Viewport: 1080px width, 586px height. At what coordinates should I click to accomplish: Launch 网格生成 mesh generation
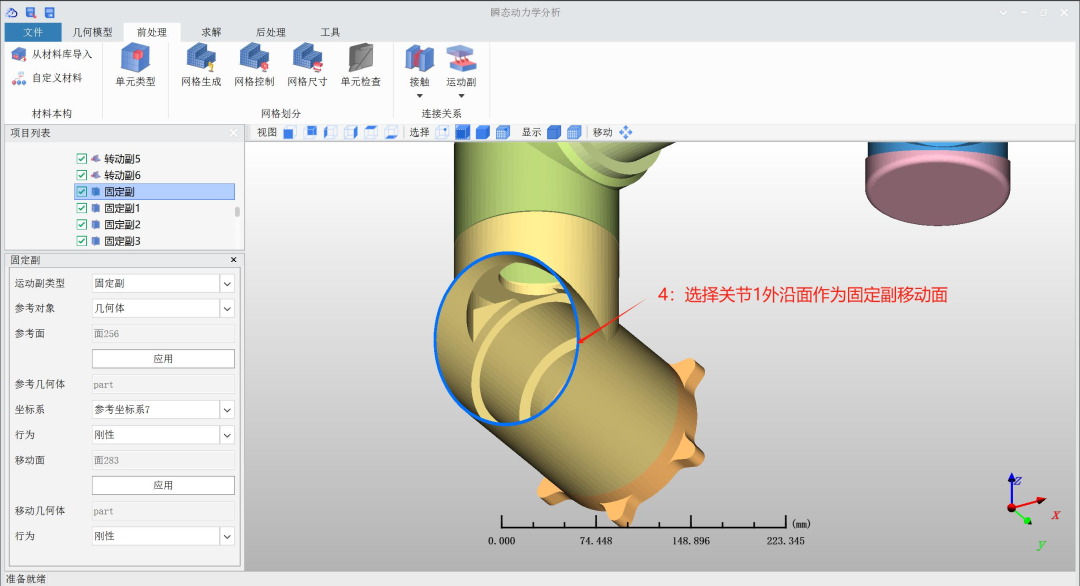tap(201, 65)
